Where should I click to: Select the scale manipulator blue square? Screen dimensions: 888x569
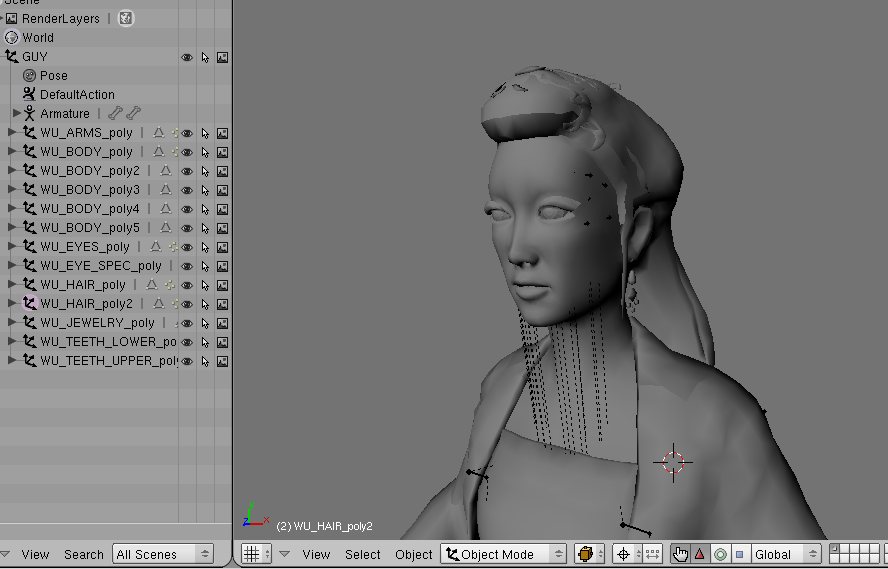coord(739,554)
